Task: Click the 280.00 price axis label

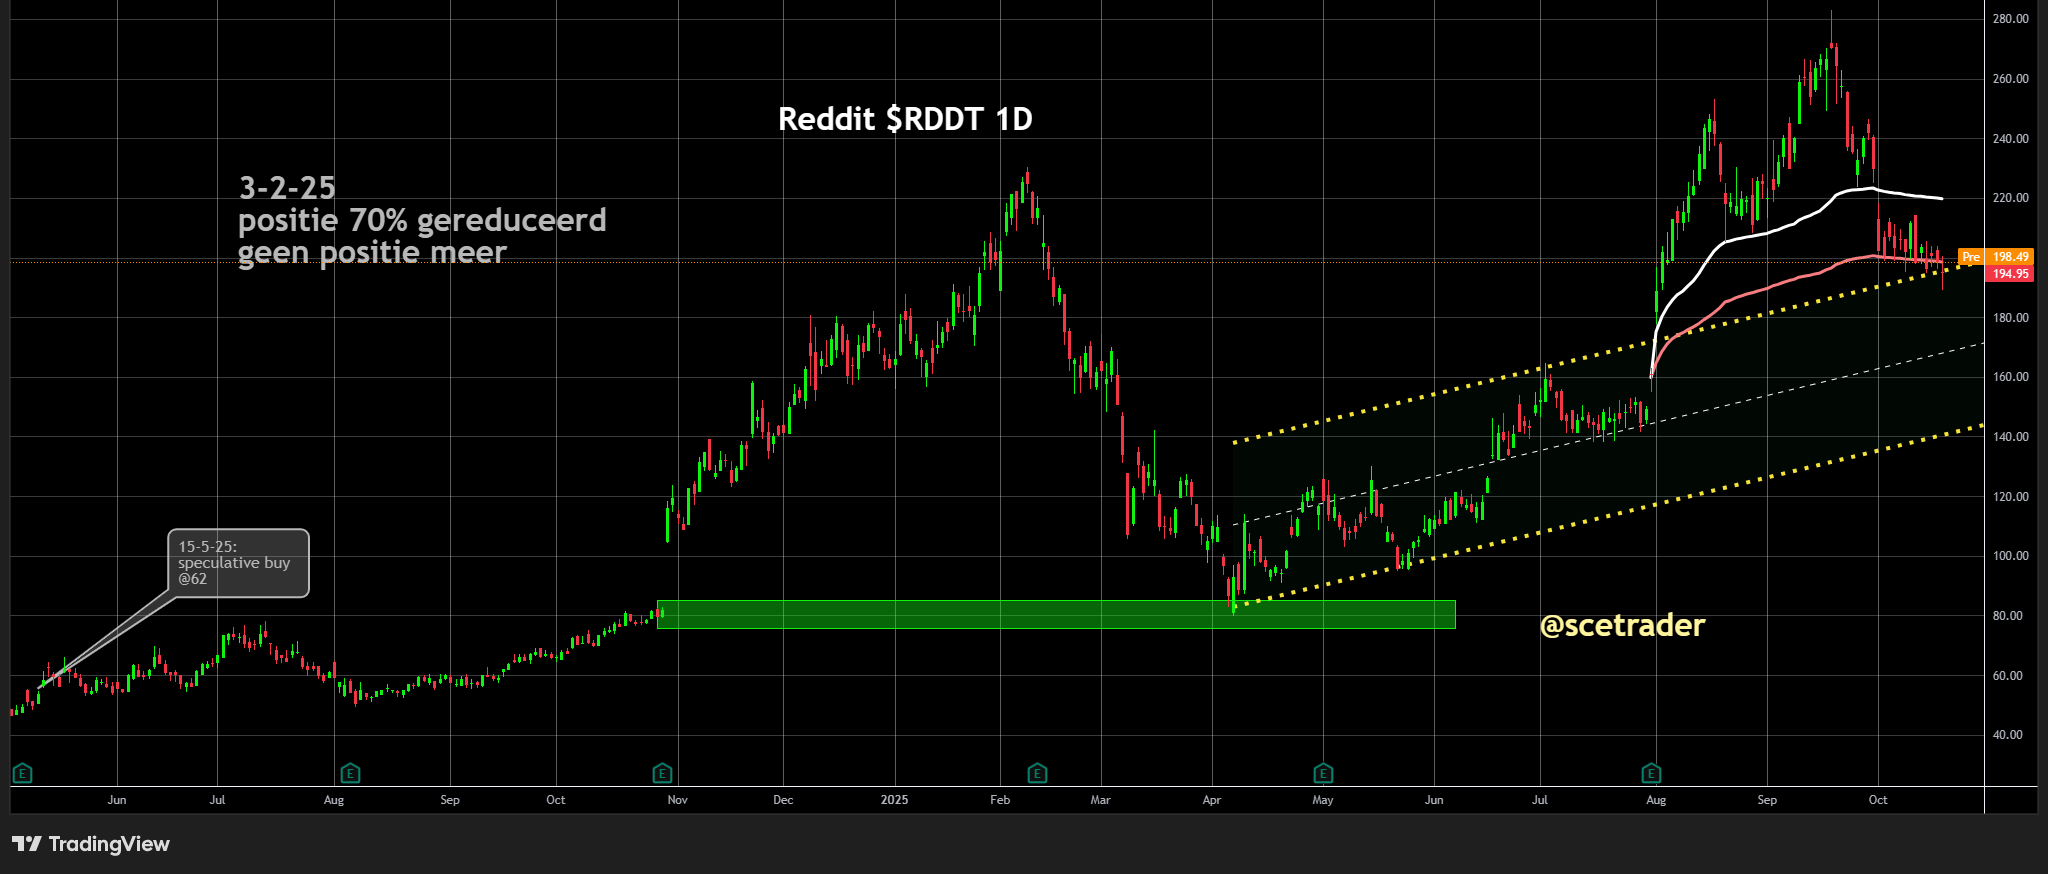Action: coord(2010,19)
